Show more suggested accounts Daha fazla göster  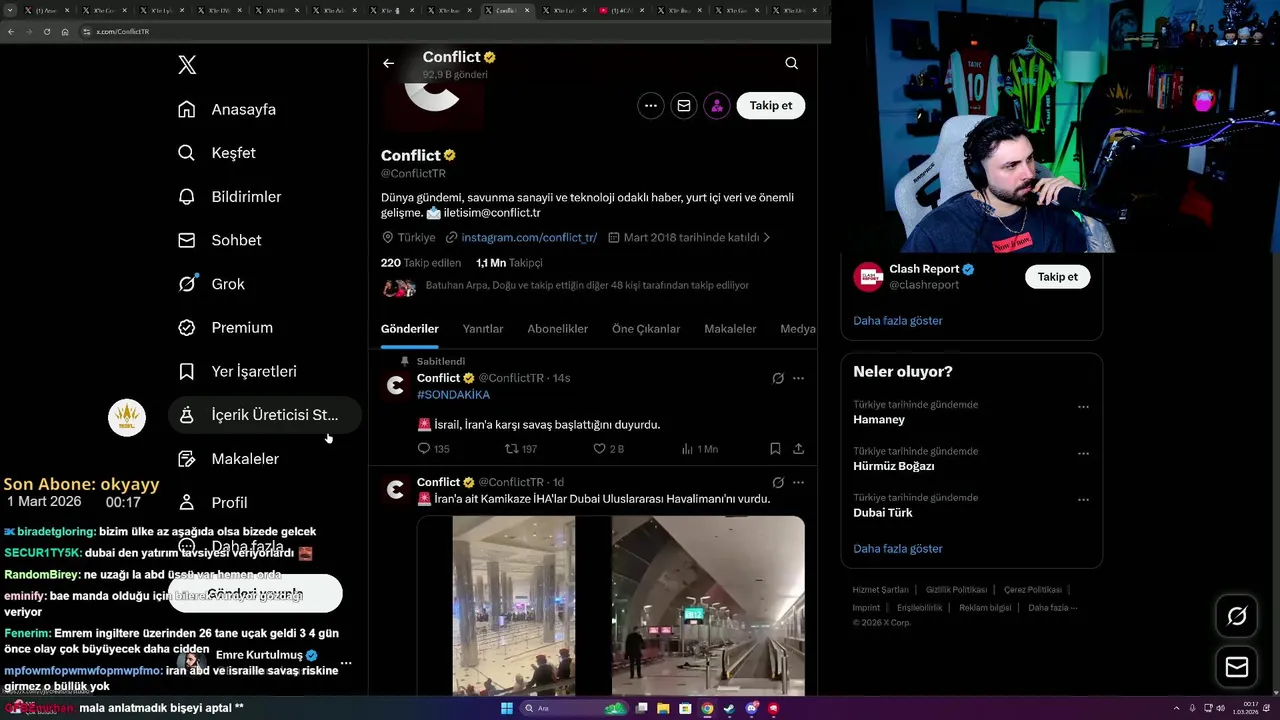(898, 321)
